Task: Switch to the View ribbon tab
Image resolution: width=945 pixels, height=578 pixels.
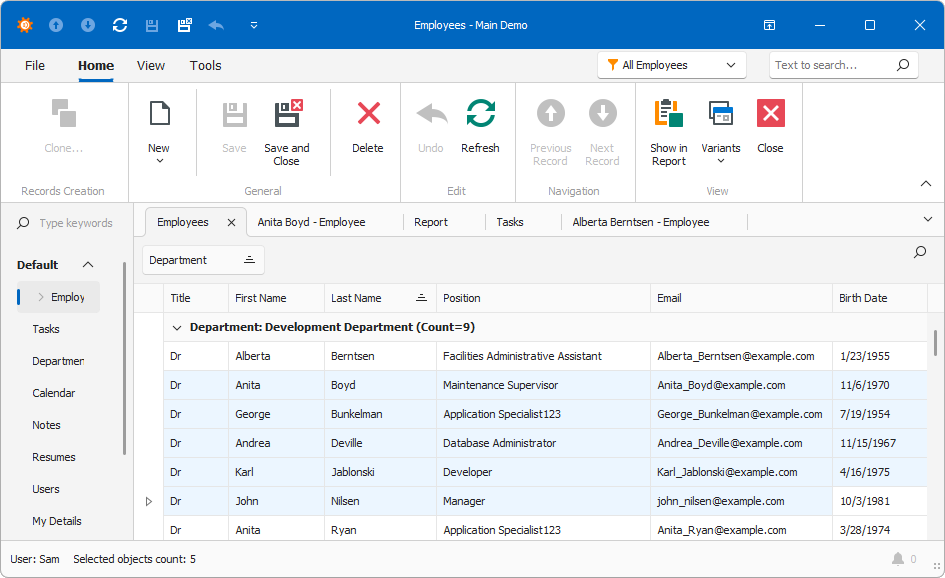Action: [x=151, y=66]
